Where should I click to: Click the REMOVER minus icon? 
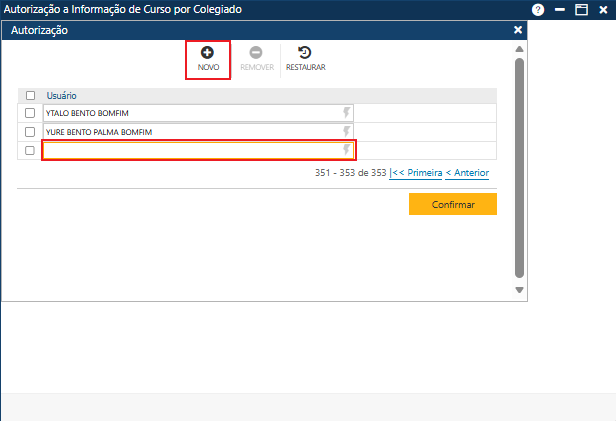(x=256, y=52)
